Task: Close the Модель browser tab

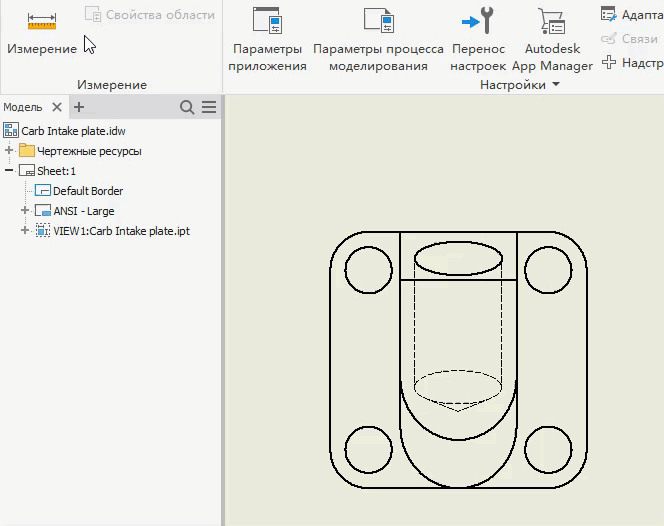Action: point(57,107)
